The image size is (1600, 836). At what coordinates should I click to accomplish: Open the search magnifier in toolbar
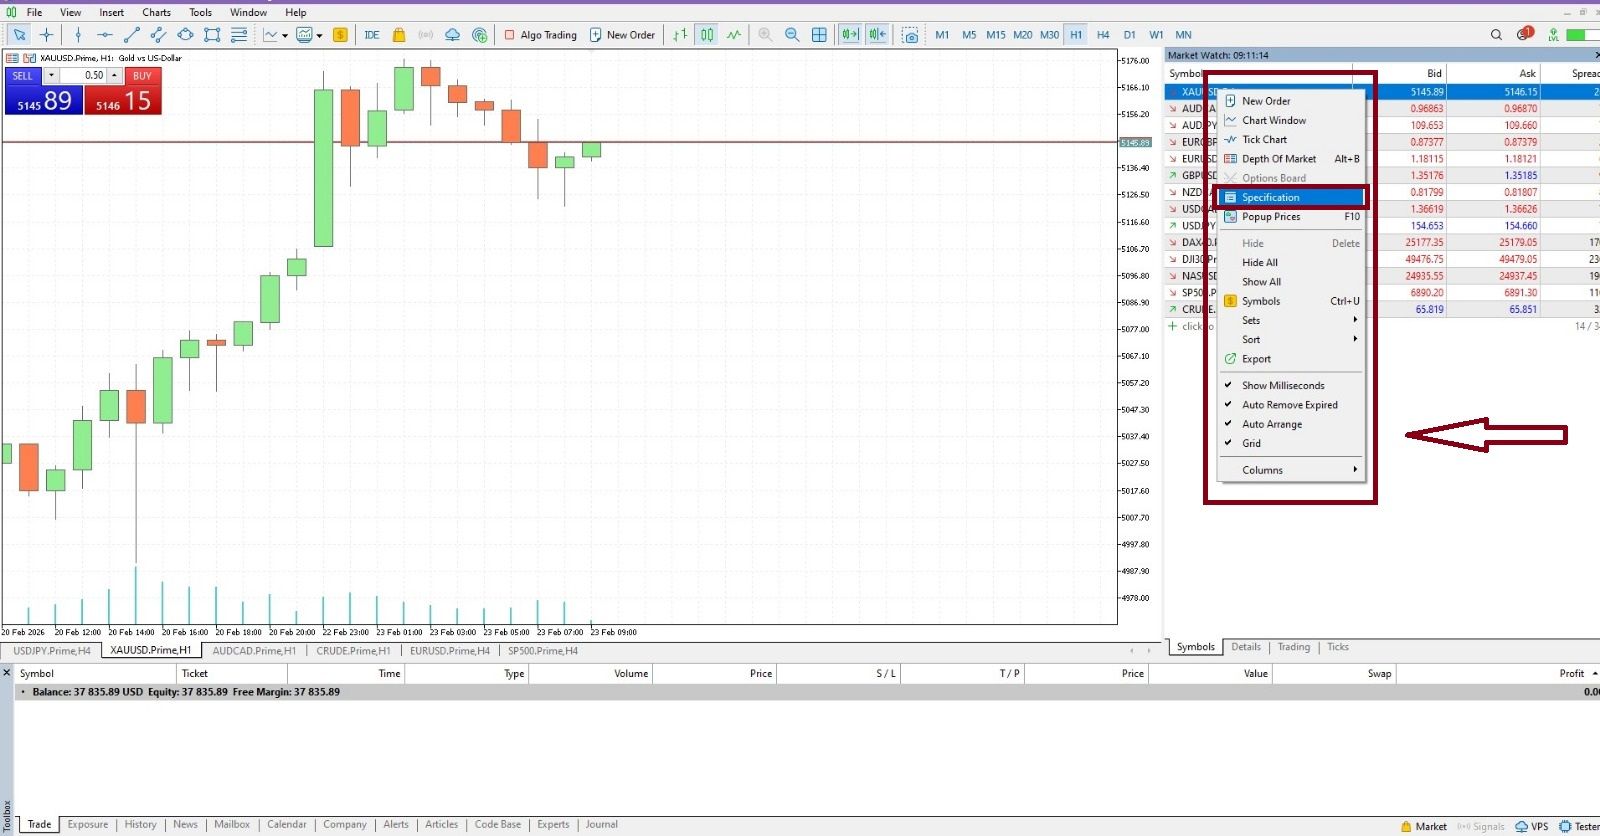point(1496,35)
